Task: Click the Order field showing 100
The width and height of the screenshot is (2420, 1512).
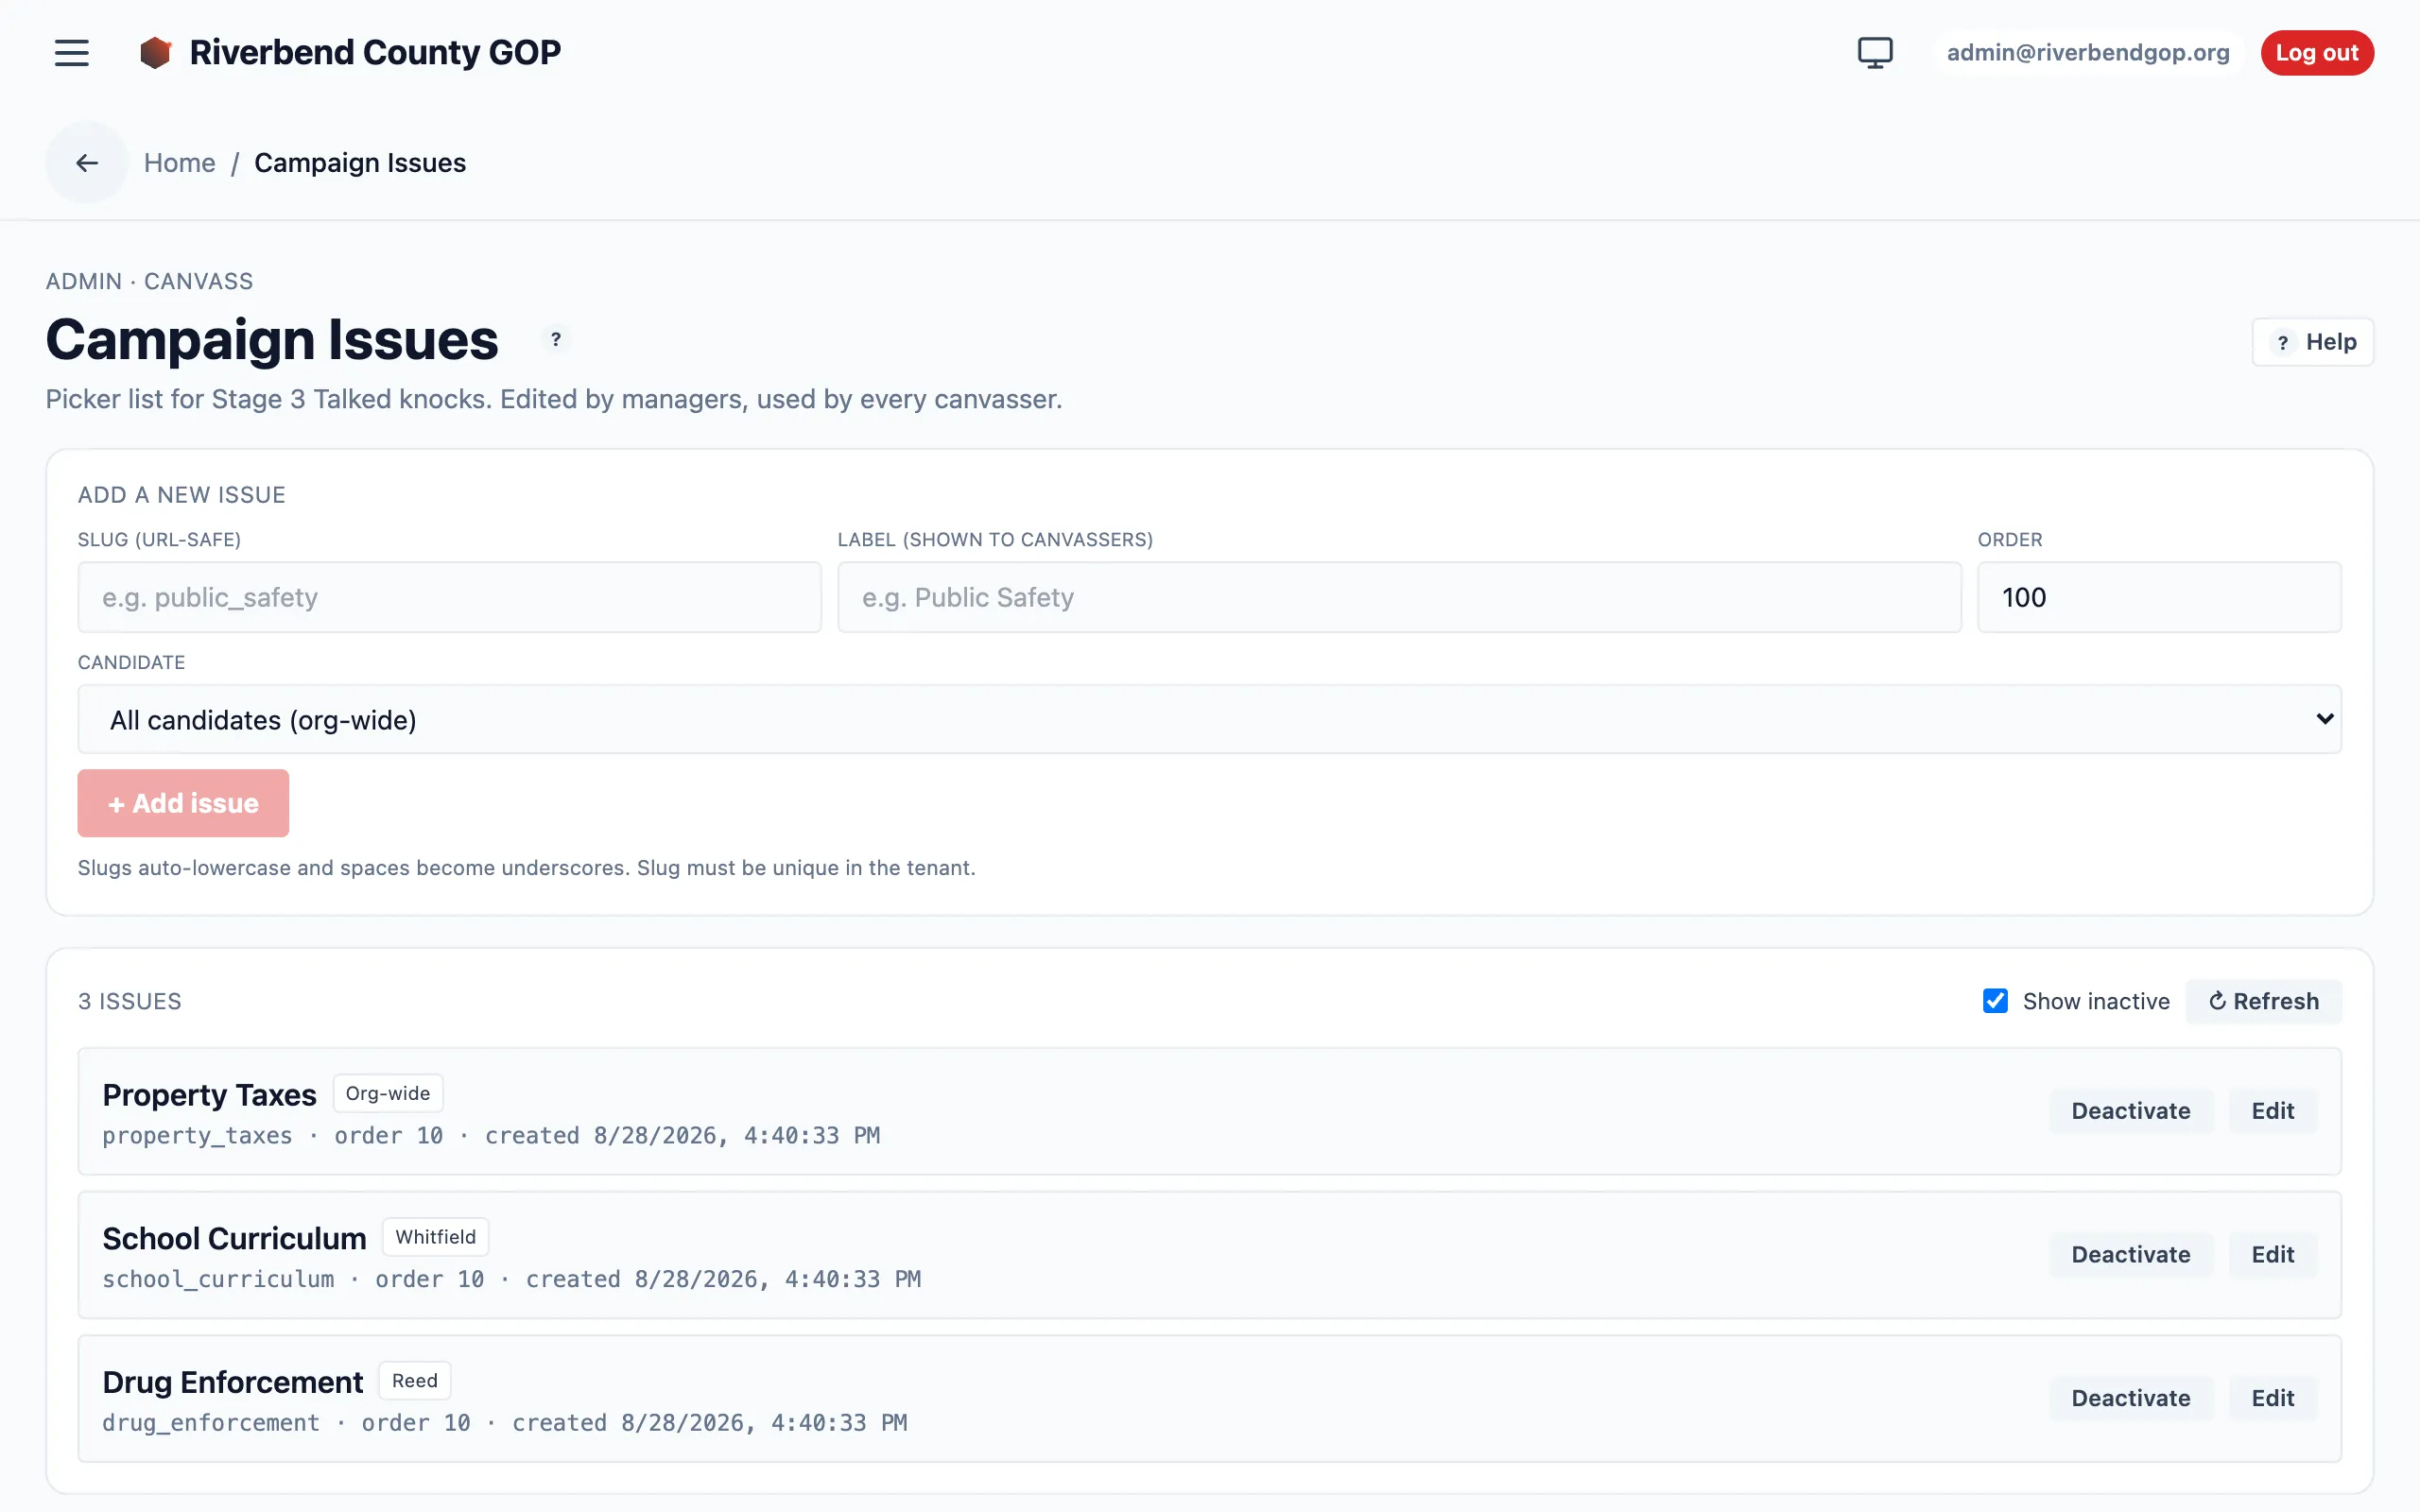Action: point(2159,597)
